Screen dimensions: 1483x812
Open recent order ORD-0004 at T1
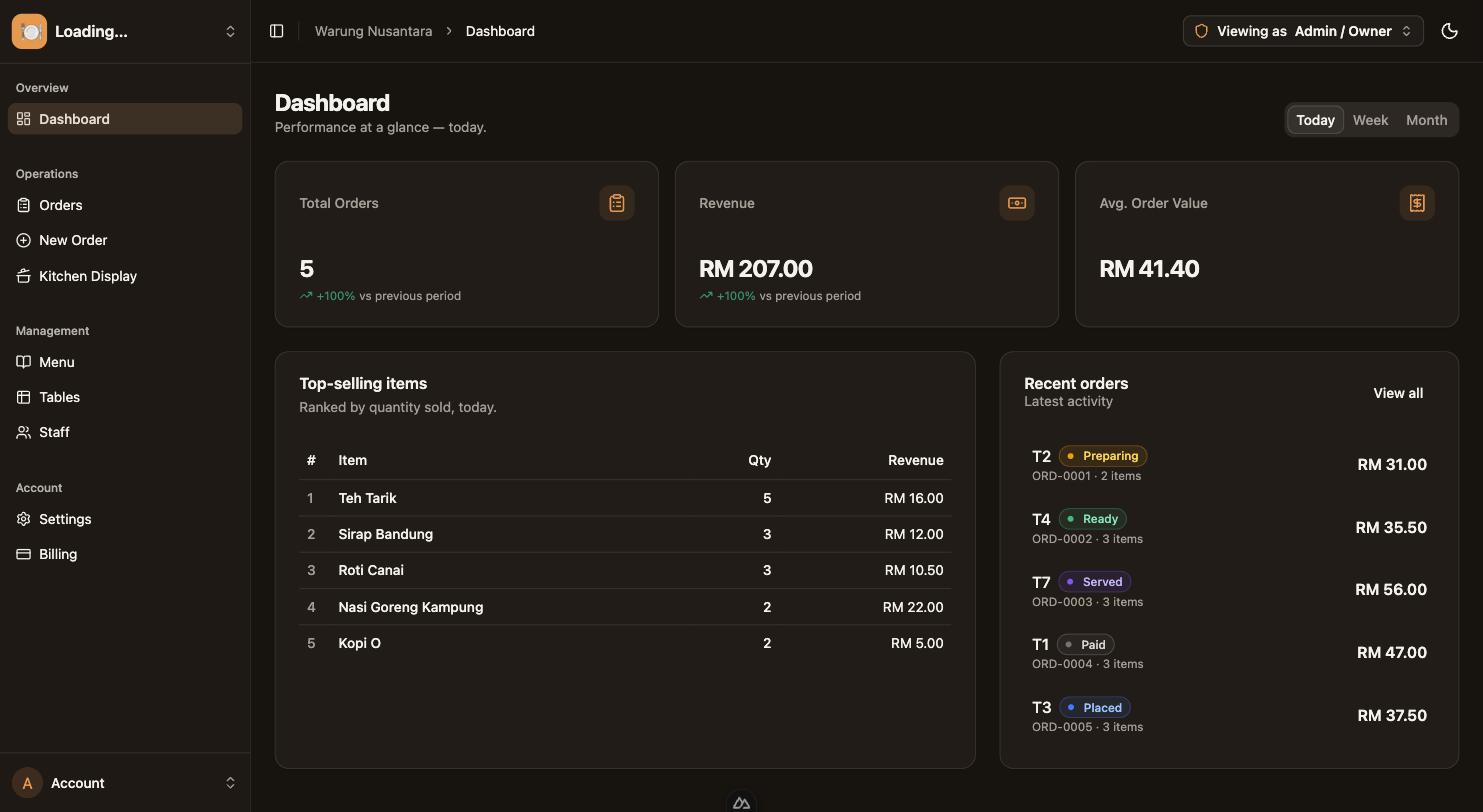click(x=1229, y=653)
